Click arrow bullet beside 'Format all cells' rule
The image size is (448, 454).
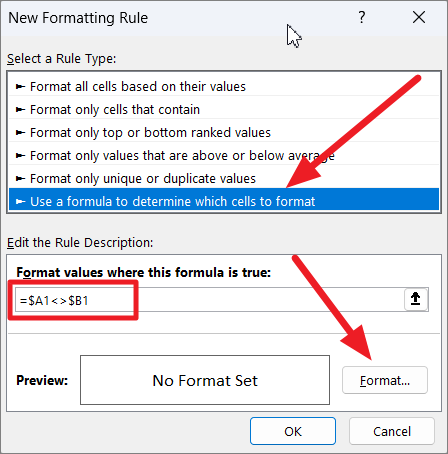coord(20,87)
